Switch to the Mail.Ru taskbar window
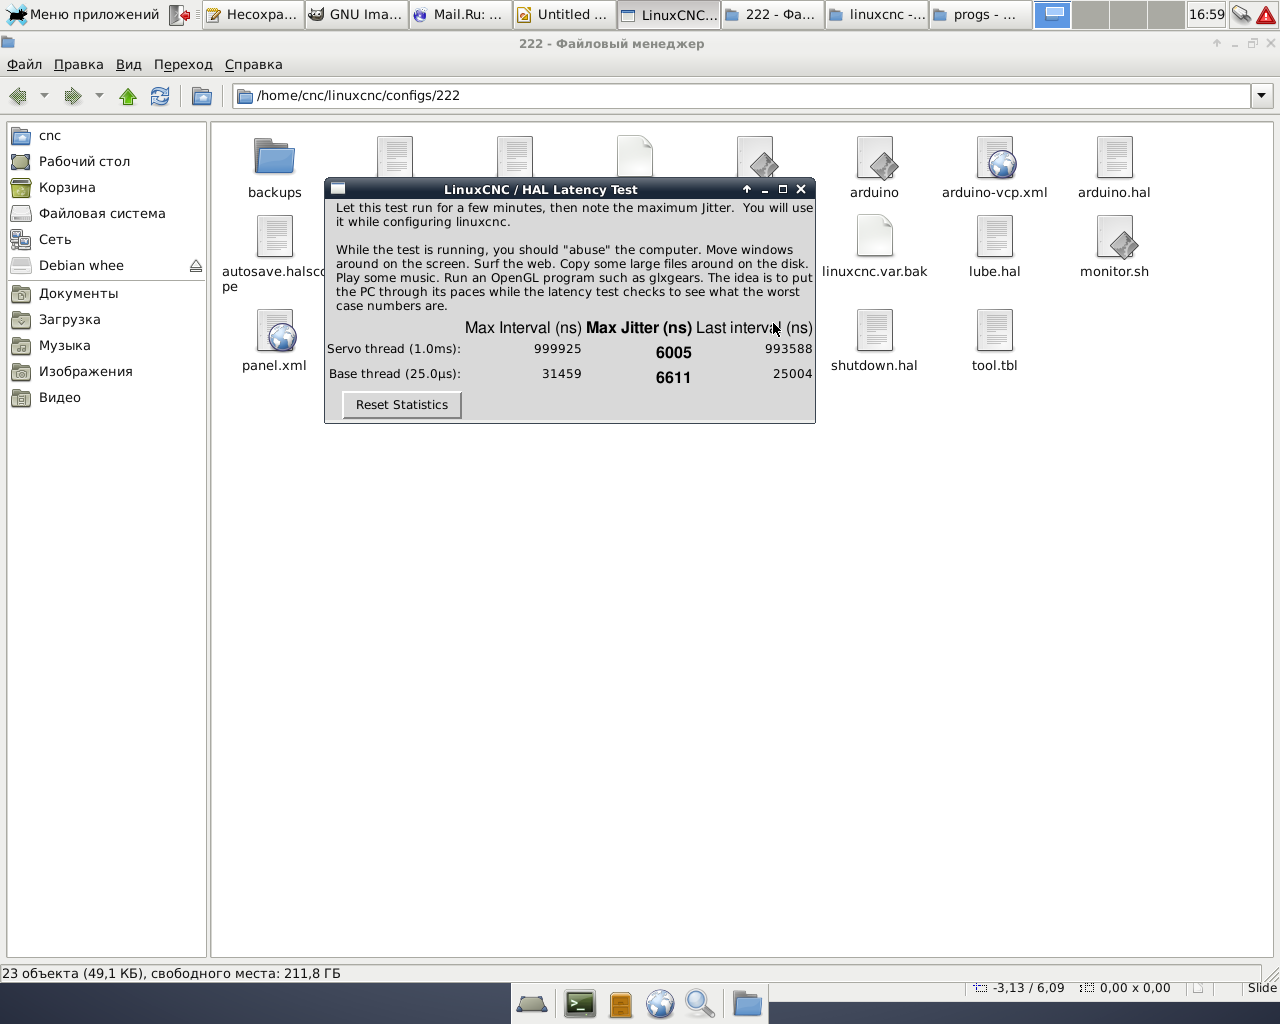1280x1024 pixels. click(459, 15)
